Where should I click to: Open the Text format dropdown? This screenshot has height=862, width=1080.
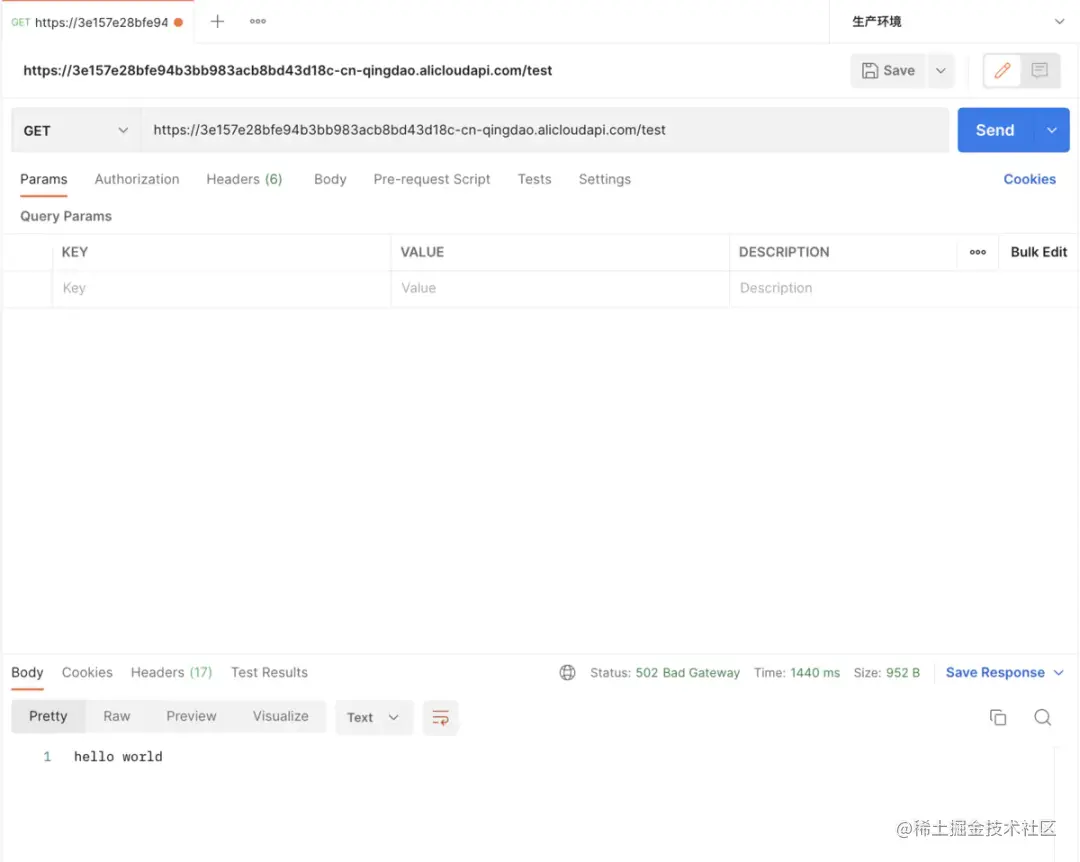373,717
